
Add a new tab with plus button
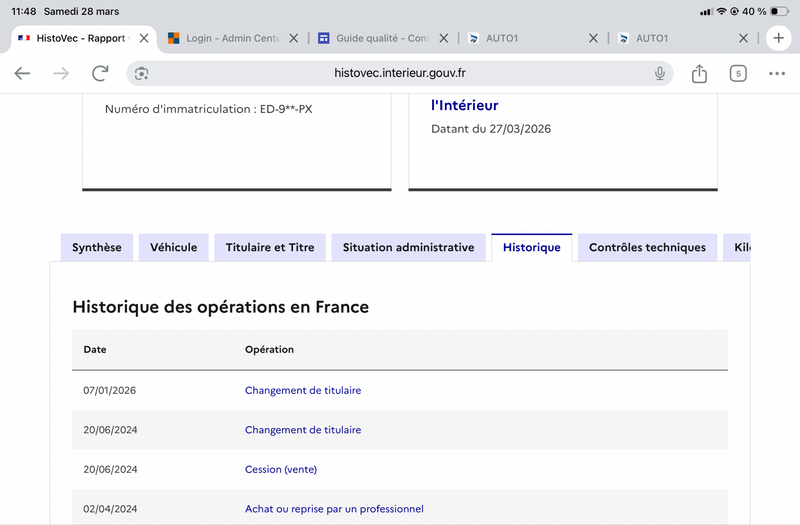(778, 38)
